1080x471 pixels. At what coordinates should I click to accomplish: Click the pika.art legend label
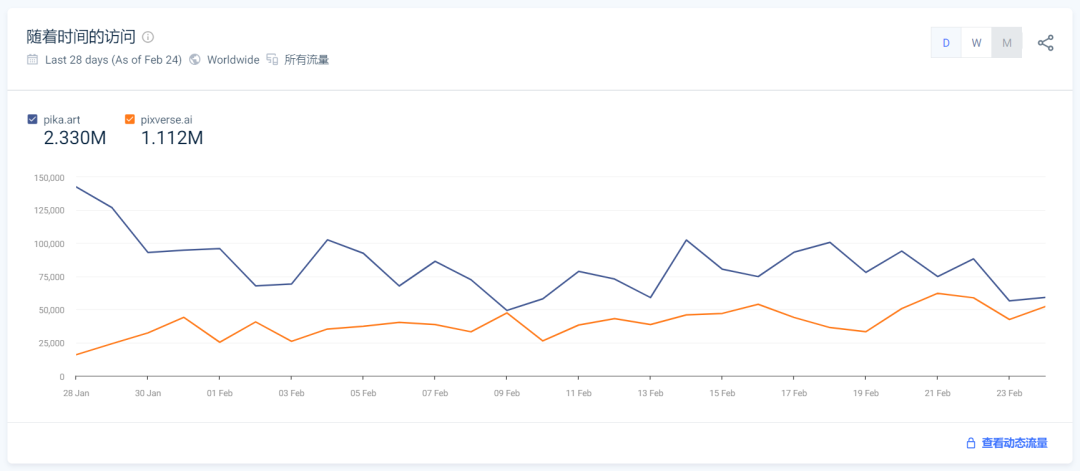point(62,120)
